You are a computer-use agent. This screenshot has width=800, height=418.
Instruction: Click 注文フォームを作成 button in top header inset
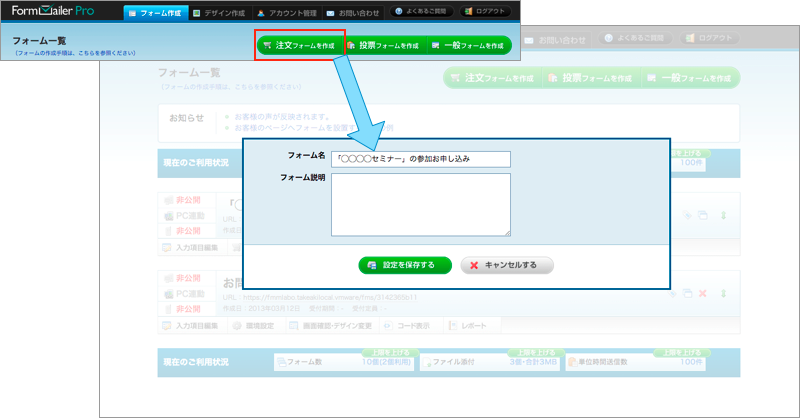(299, 45)
